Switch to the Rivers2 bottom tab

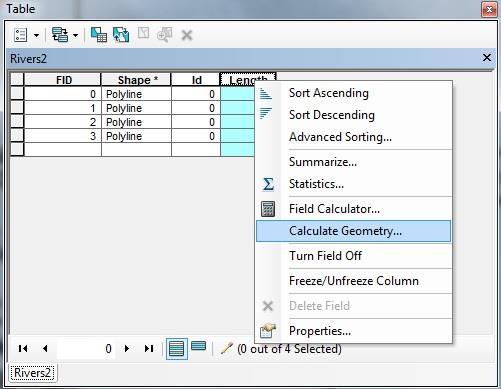click(32, 373)
